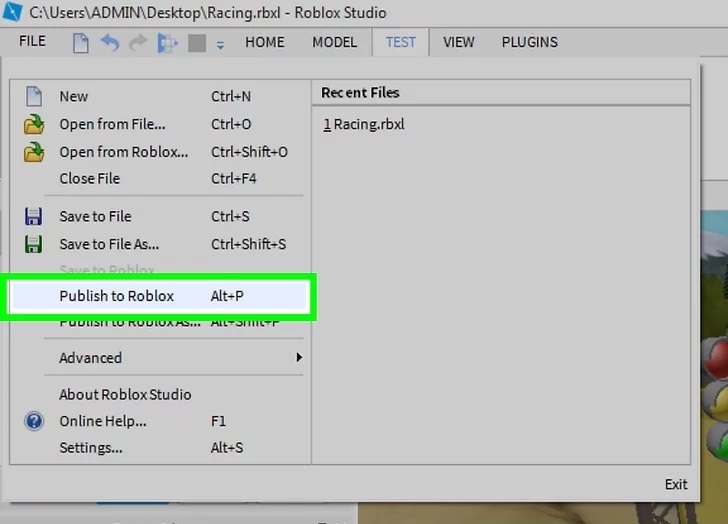Screen dimensions: 728x524
Task: Select Open from File... menu entry
Action: tap(158, 124)
